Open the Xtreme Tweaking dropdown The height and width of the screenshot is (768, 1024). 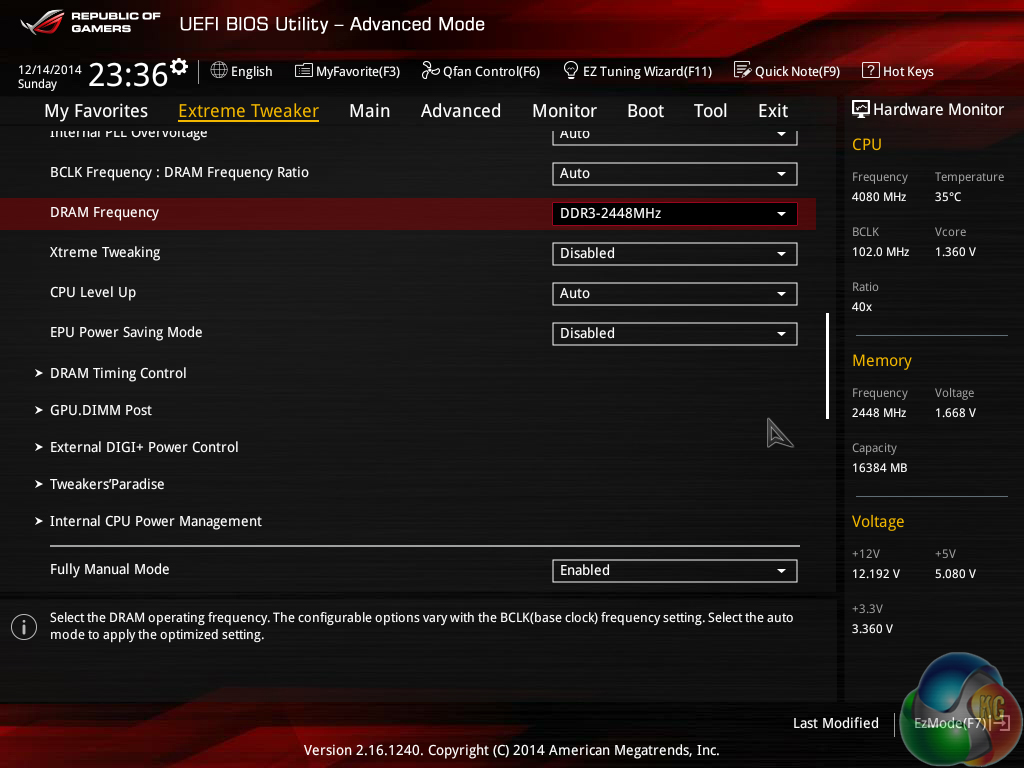(x=675, y=253)
